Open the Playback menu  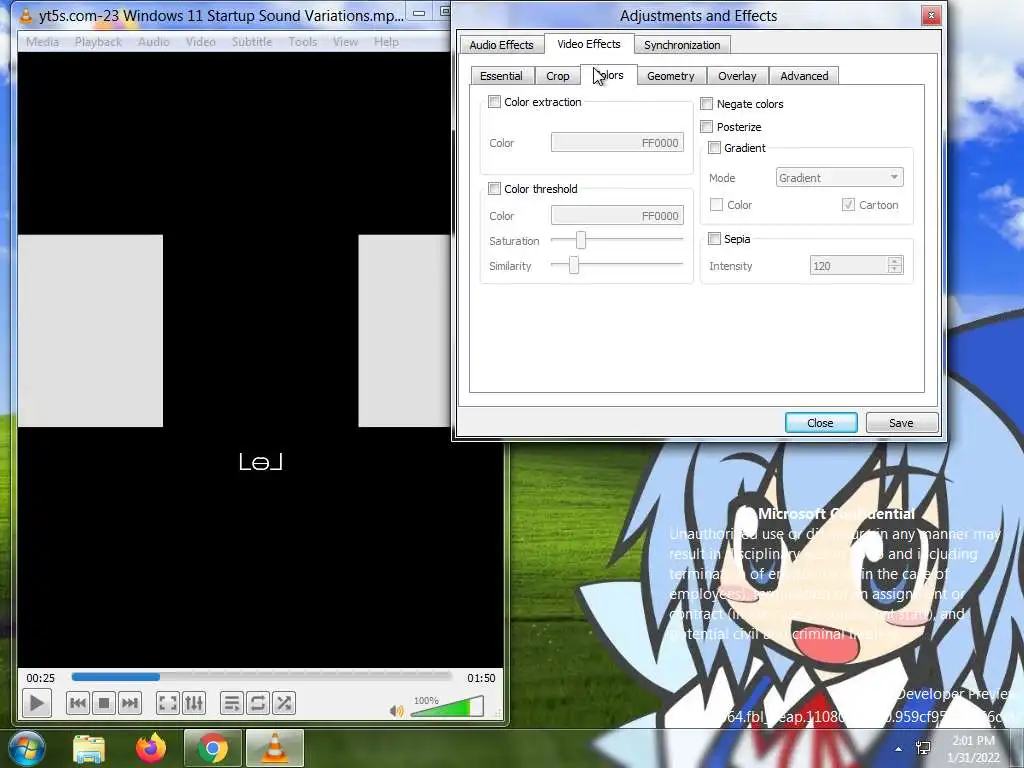coord(98,42)
